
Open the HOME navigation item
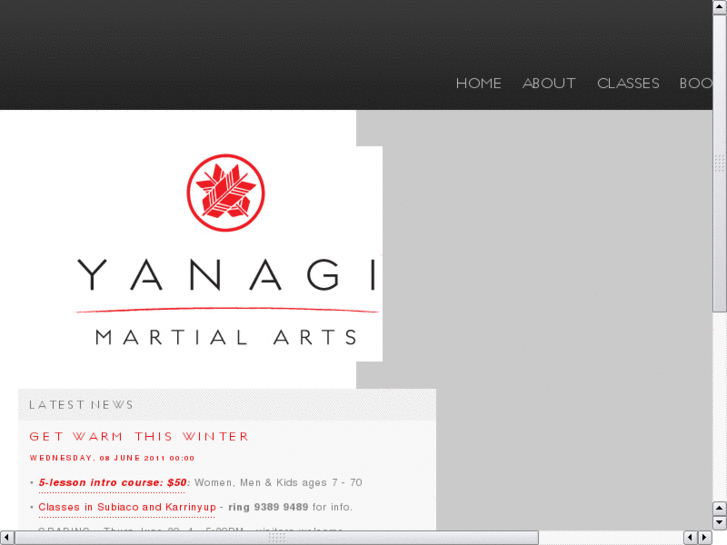[x=478, y=83]
